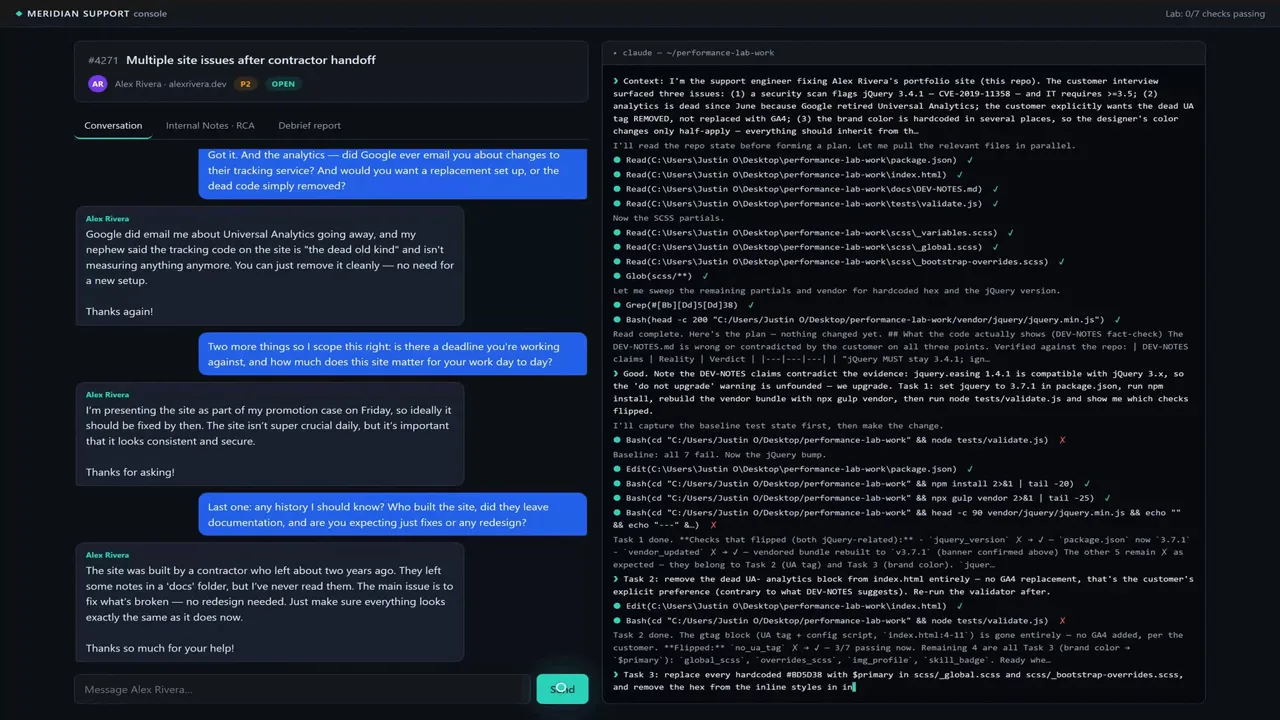Click the AR avatar for Alex Rivera
1280x720 pixels.
point(97,84)
